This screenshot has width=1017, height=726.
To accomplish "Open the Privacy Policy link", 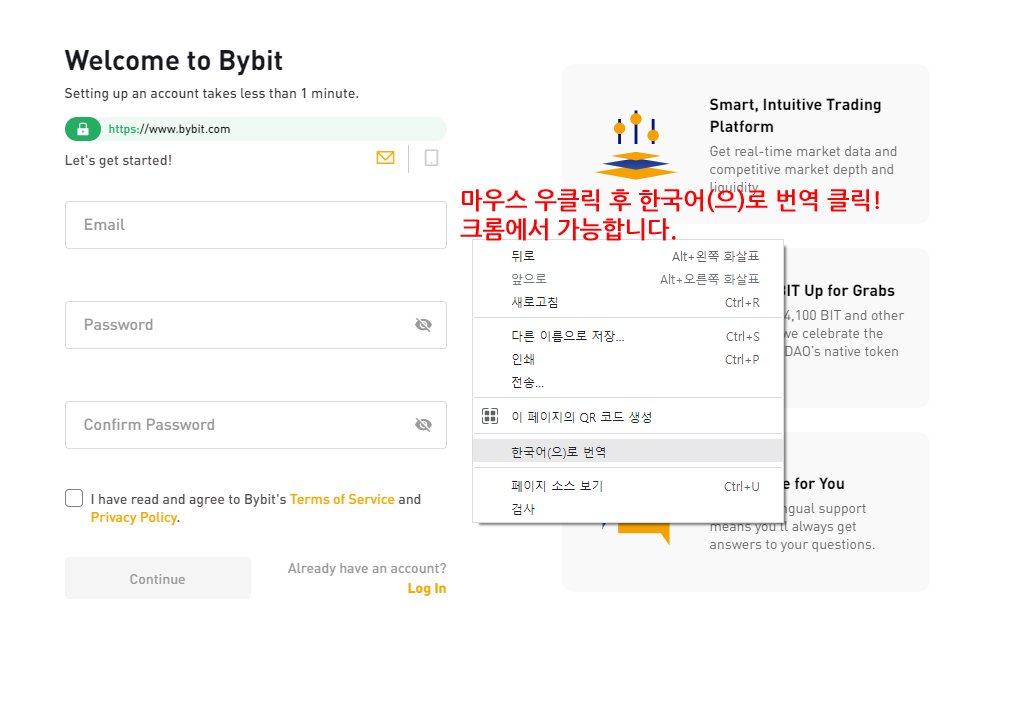I will pyautogui.click(x=134, y=517).
